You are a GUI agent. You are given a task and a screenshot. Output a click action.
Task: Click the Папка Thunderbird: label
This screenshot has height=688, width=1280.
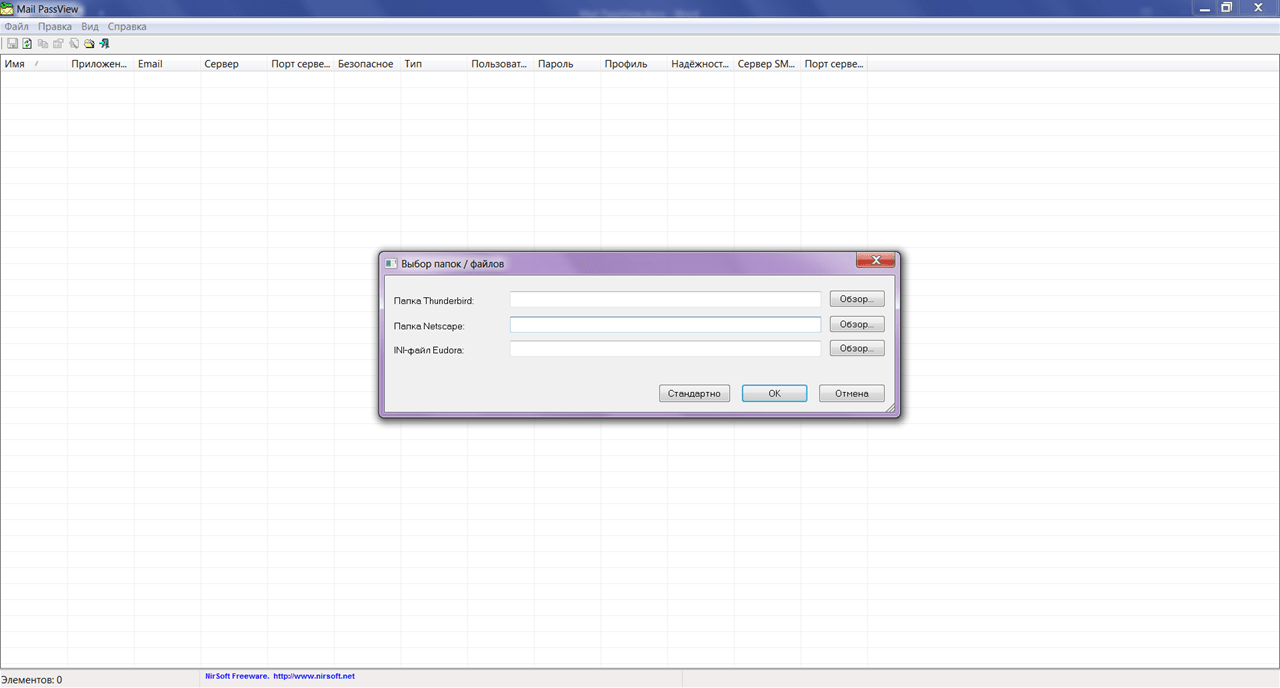pos(434,300)
